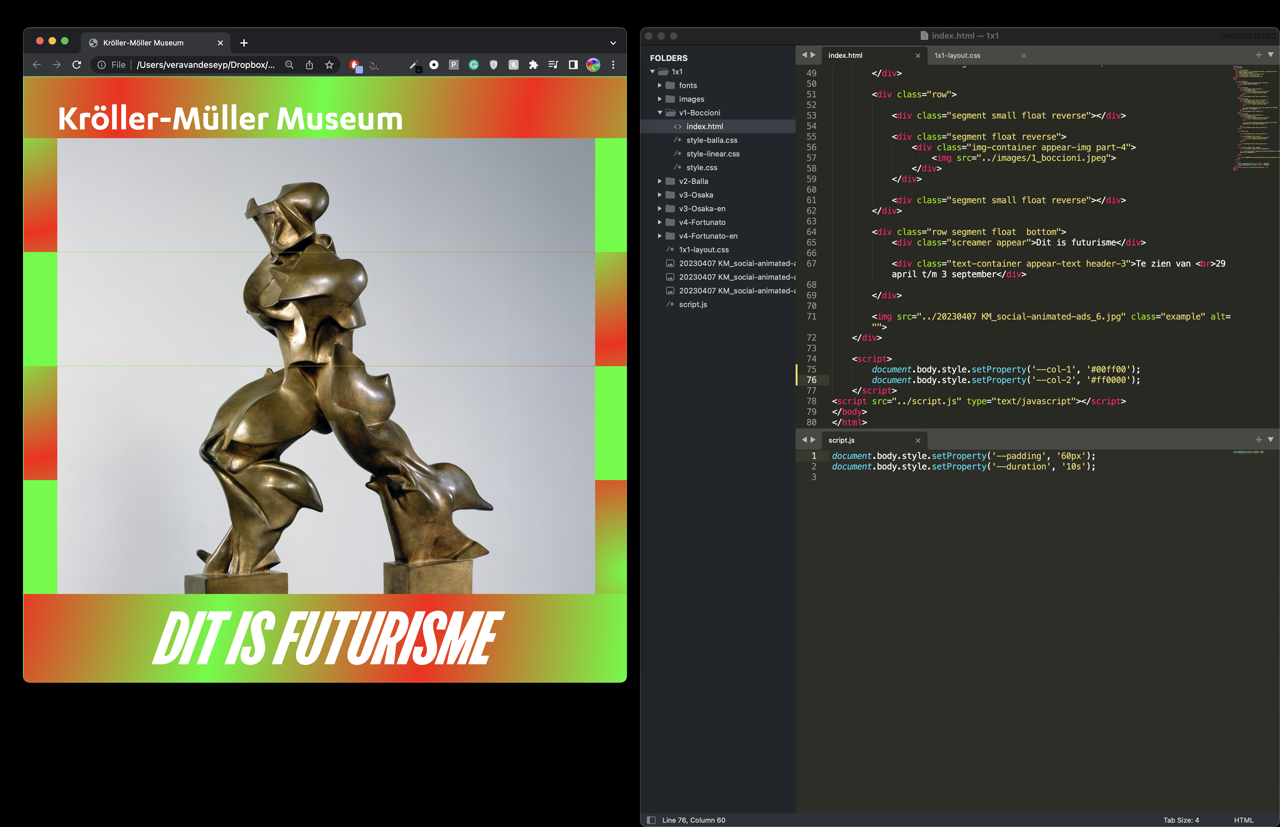Click the zoom magnifier icon in address bar
This screenshot has height=827, width=1280.
pos(289,65)
